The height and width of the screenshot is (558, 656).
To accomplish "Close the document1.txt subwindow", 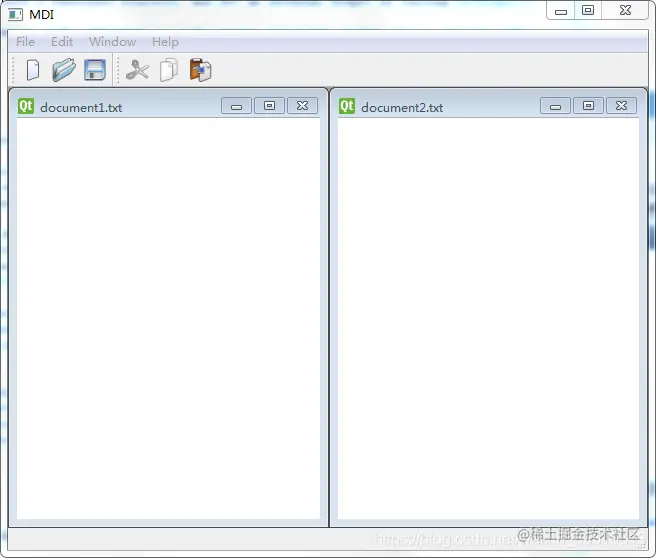I will (302, 106).
